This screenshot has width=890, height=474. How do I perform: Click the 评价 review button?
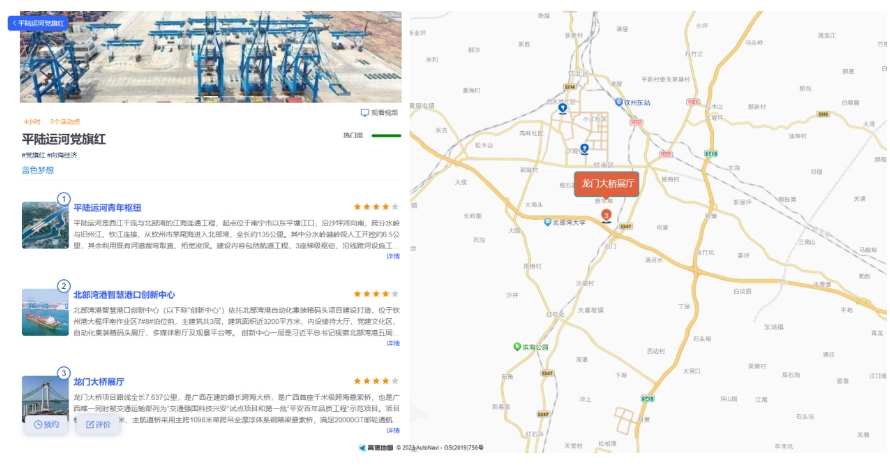point(98,425)
